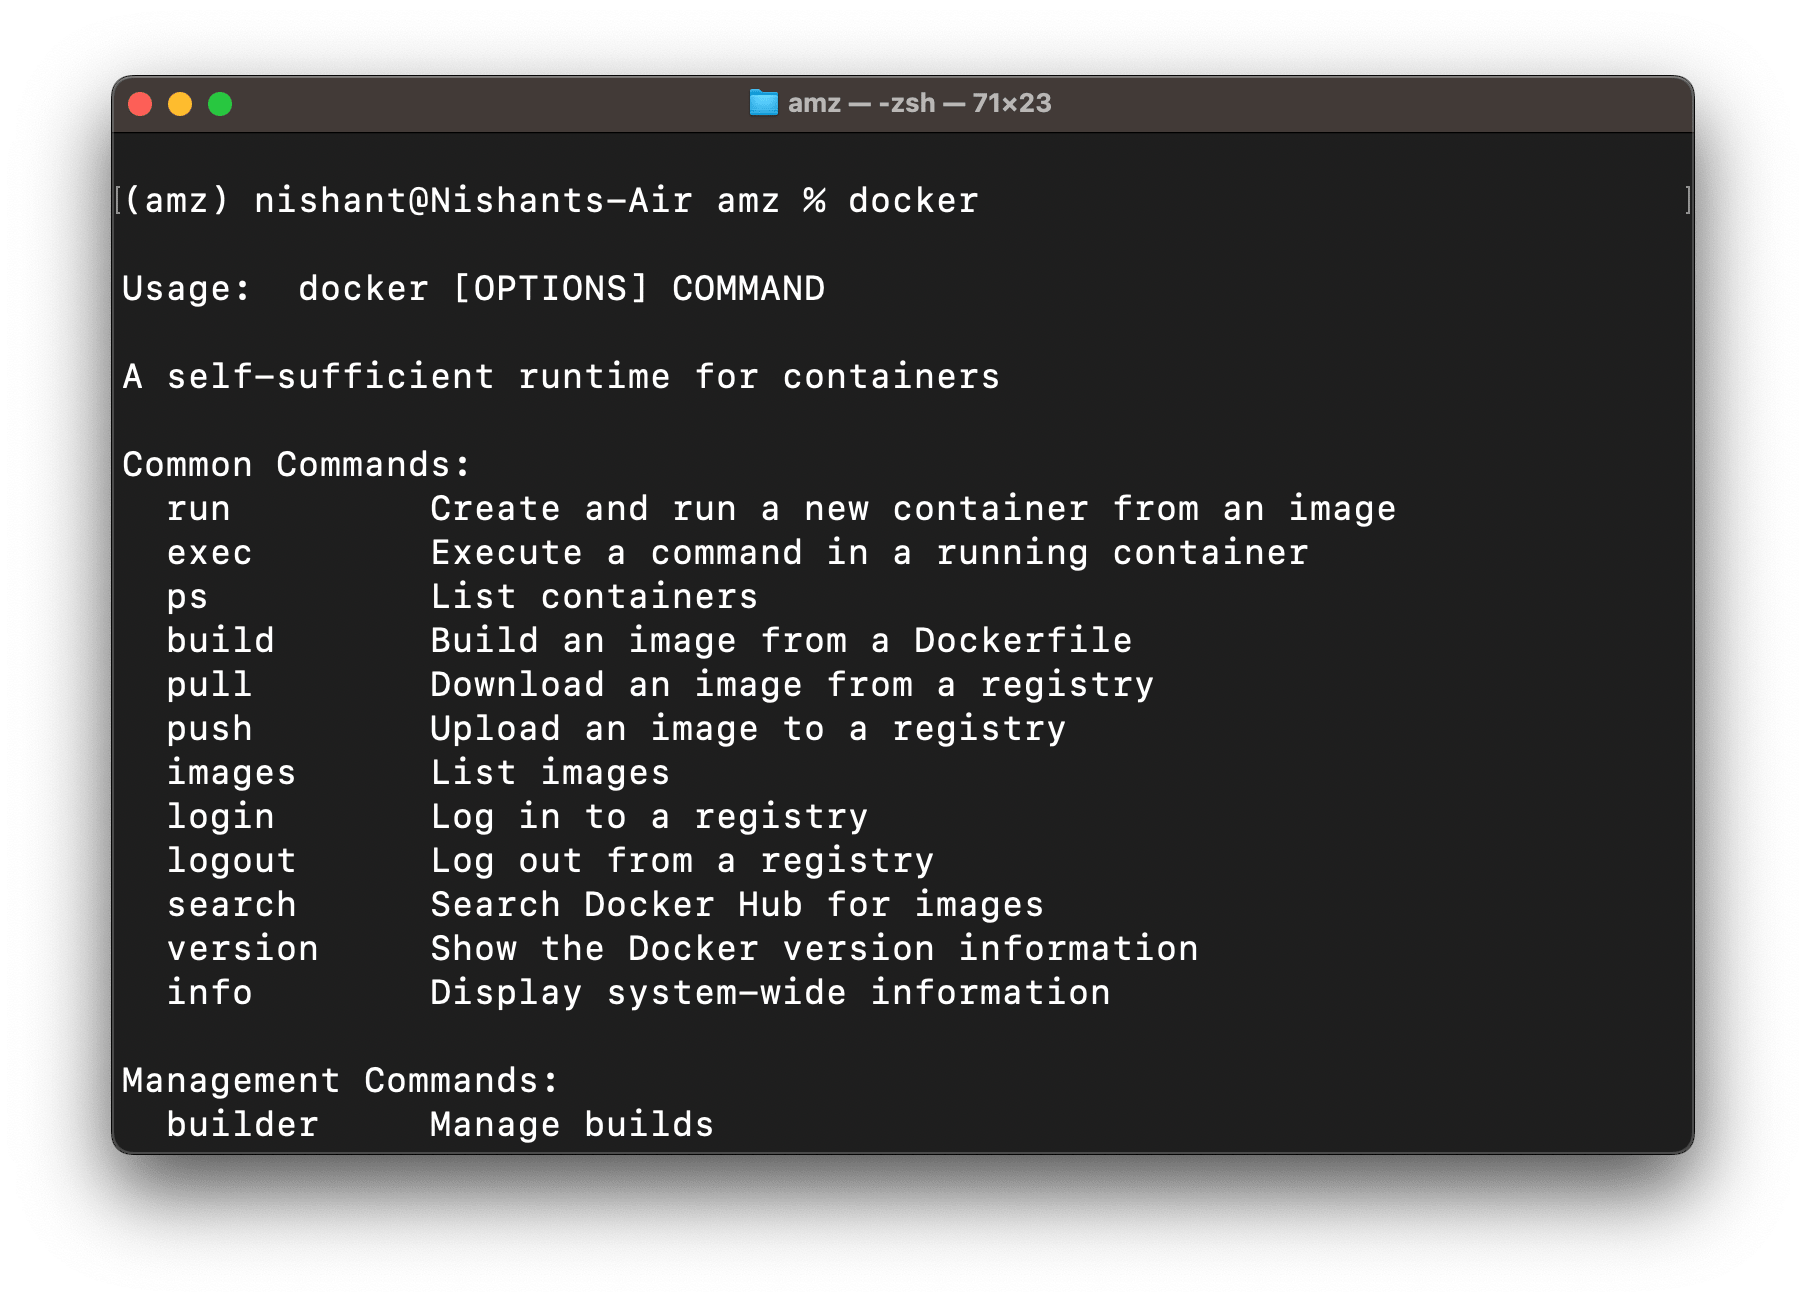Screen dimensions: 1806x1302
Task: Click the 'run' command name
Action: point(199,509)
